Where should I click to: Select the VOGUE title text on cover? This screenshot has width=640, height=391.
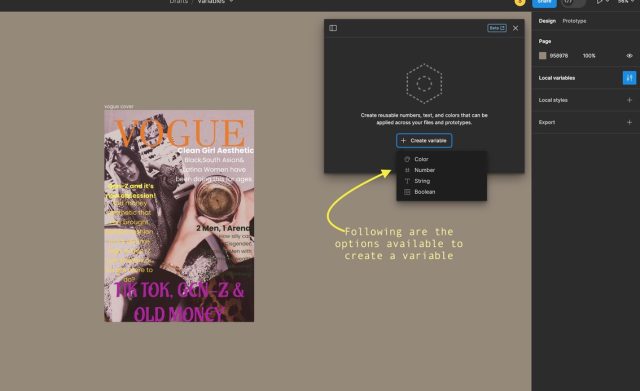tap(180, 133)
